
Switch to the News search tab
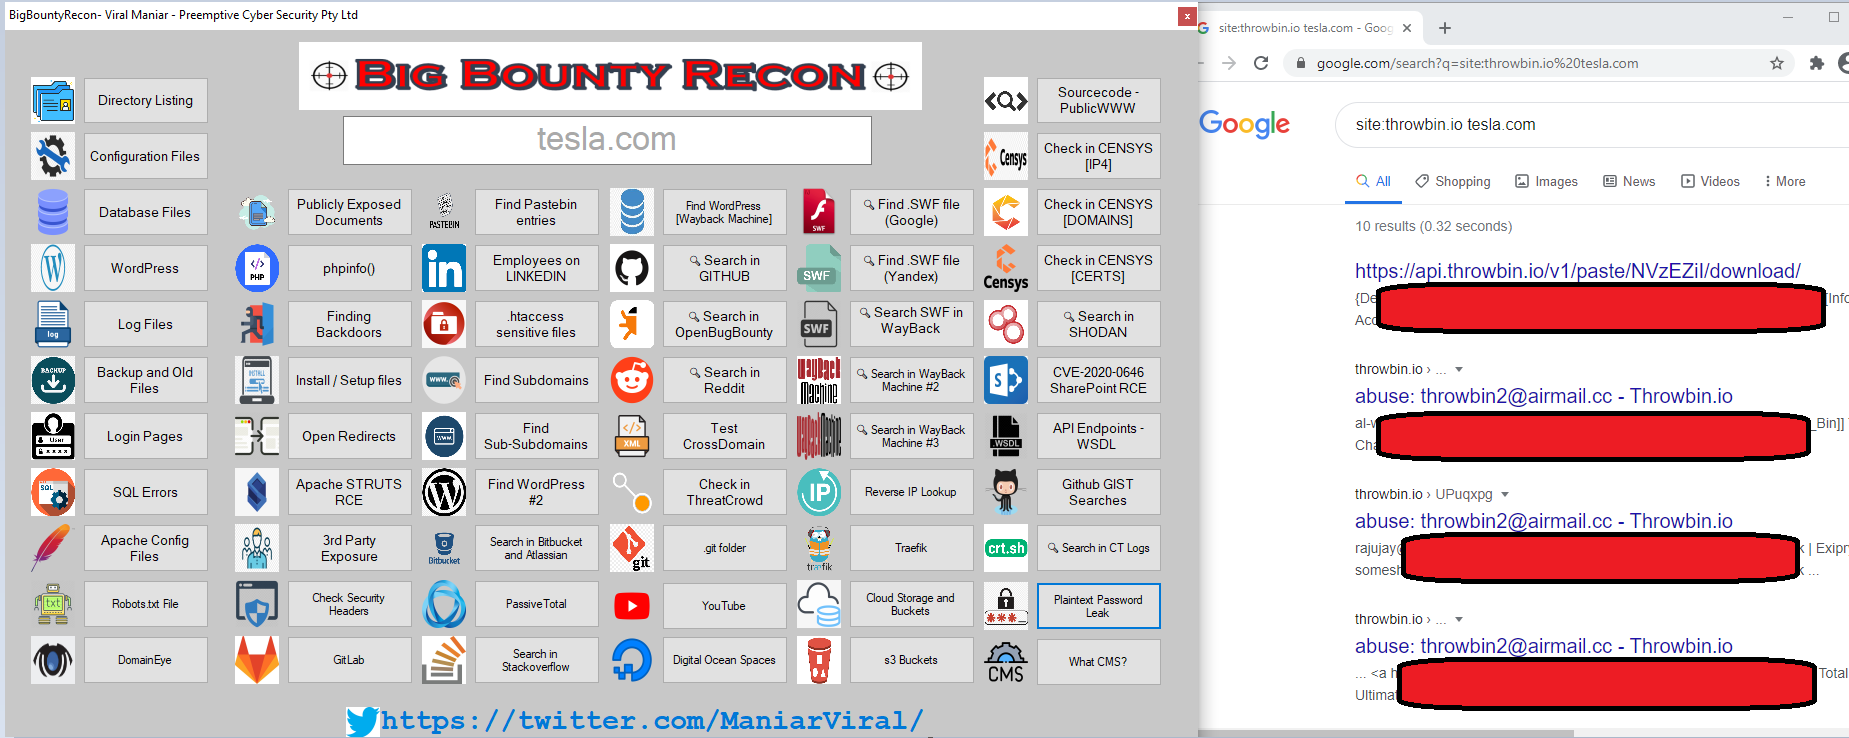(1629, 181)
